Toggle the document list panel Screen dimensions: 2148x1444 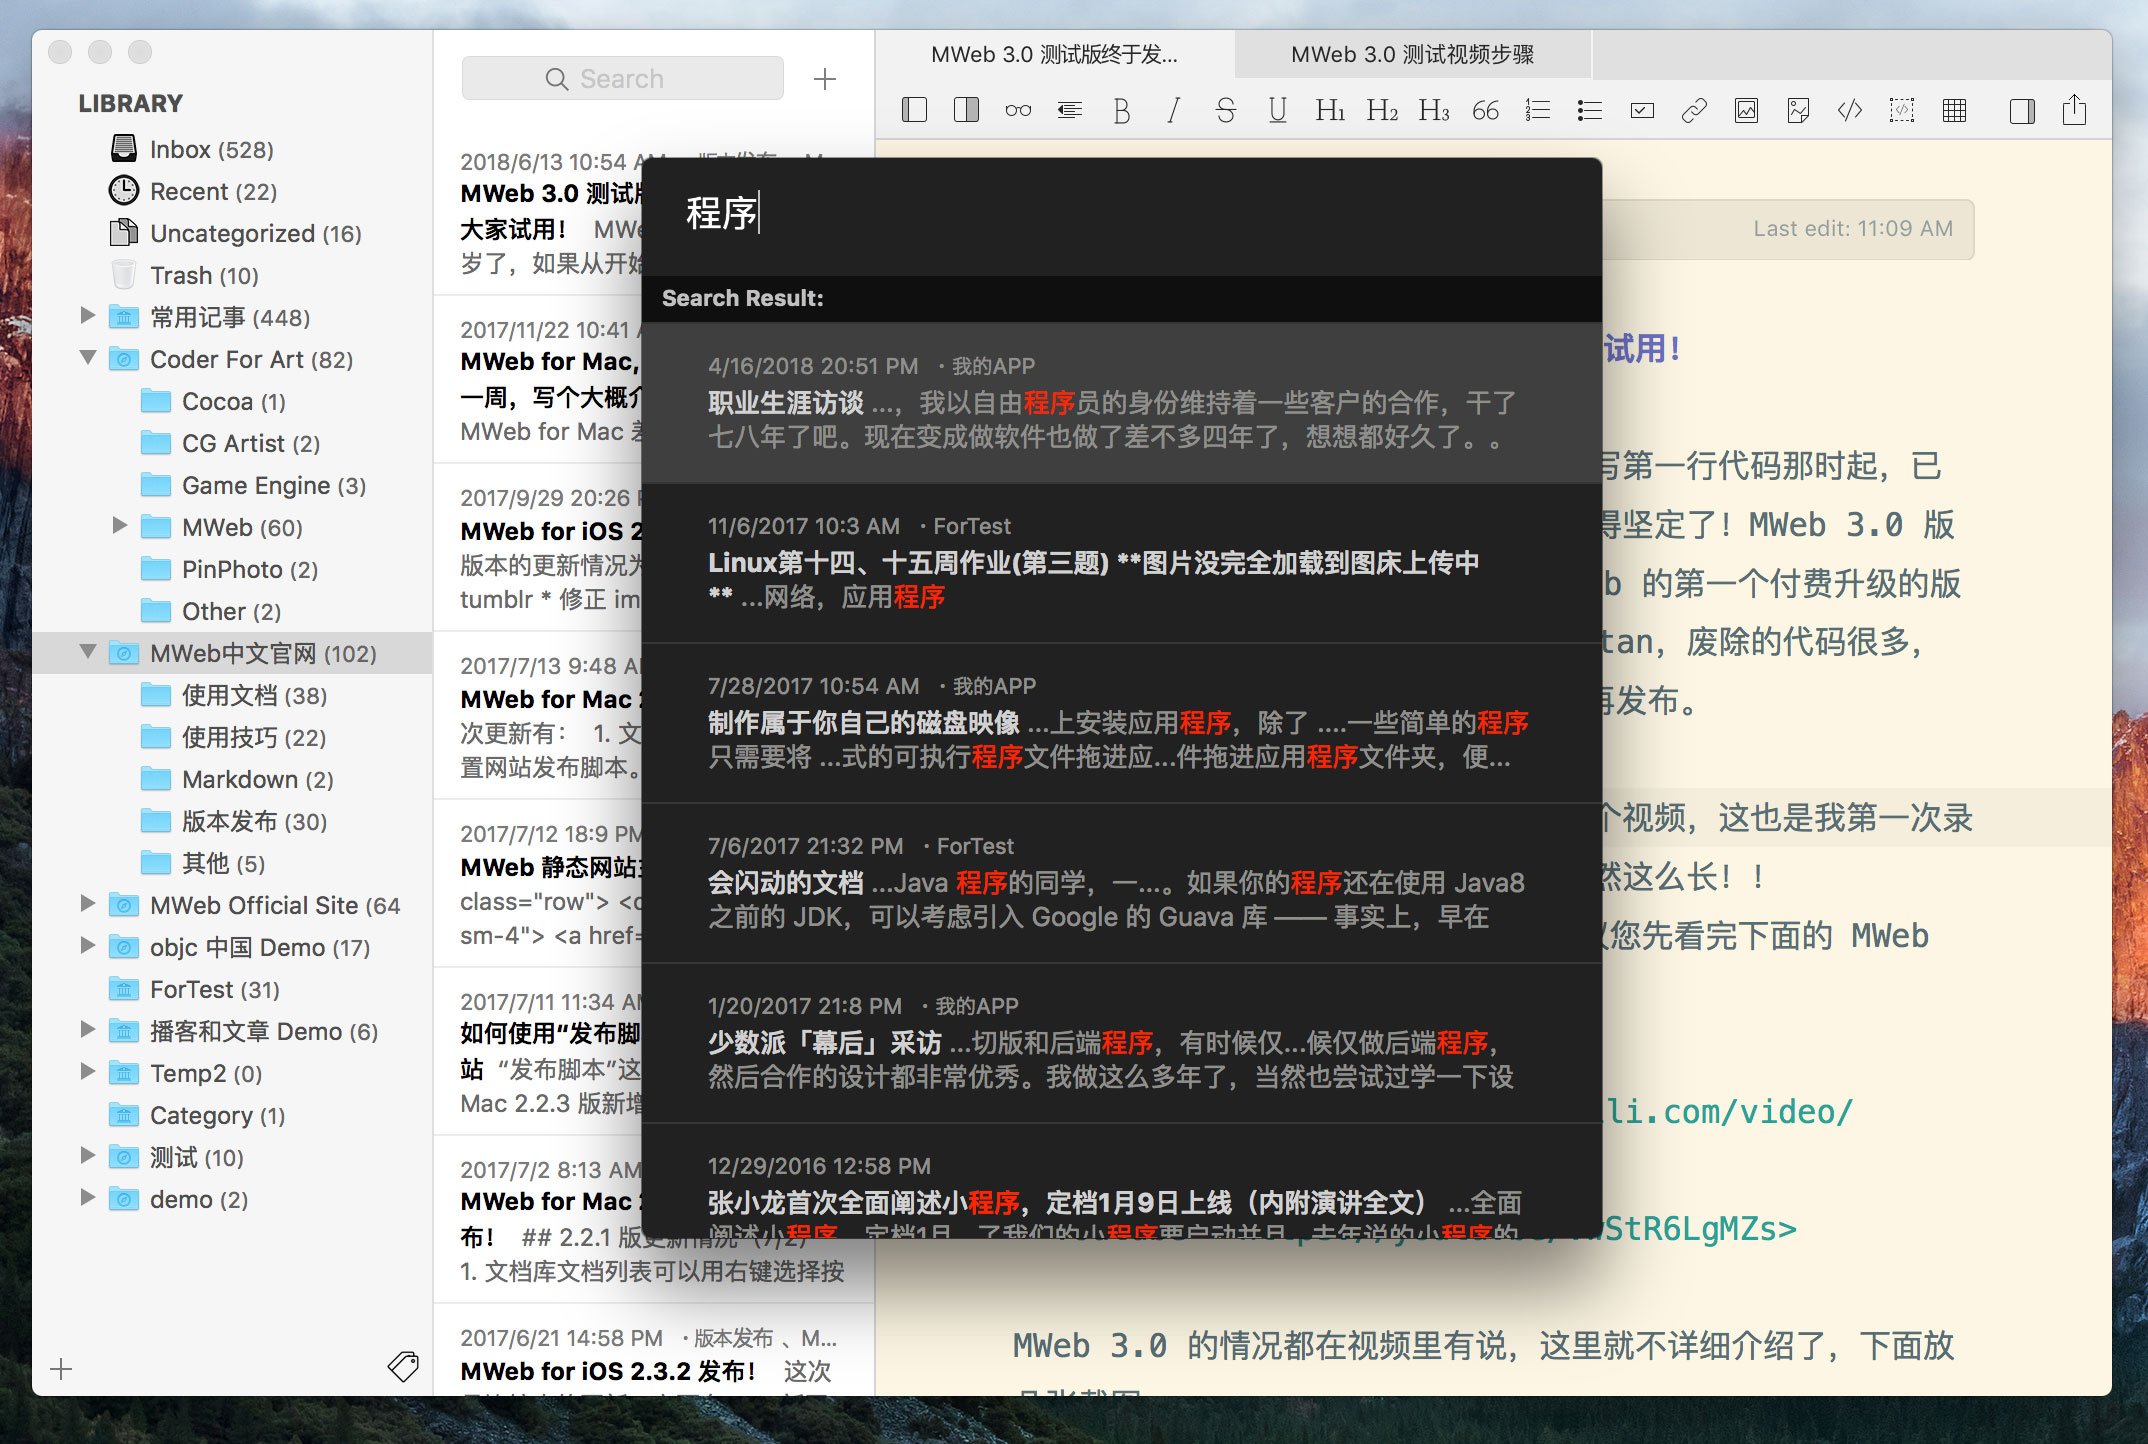(965, 110)
